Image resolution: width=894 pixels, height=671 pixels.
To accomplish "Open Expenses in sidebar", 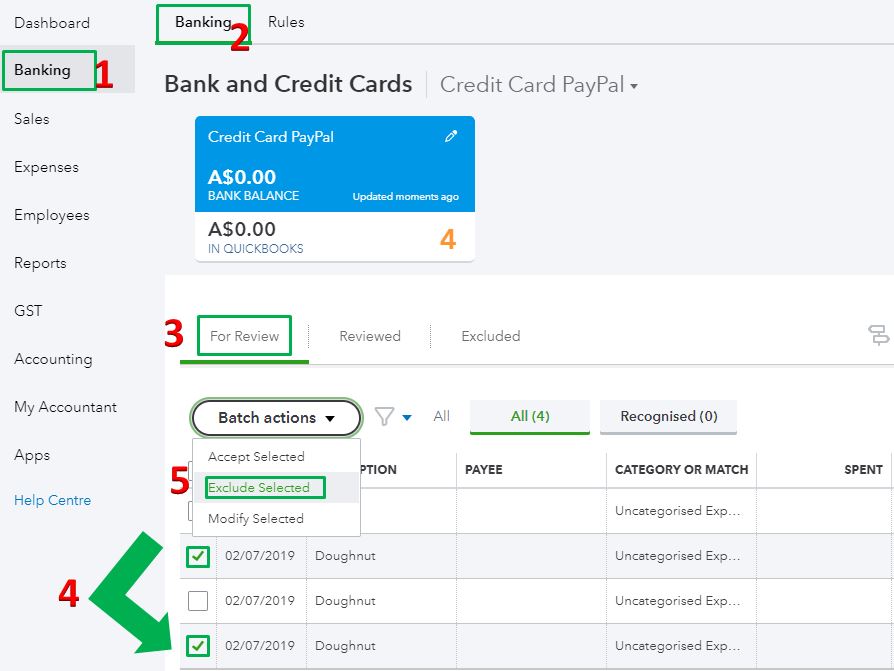I will (46, 167).
